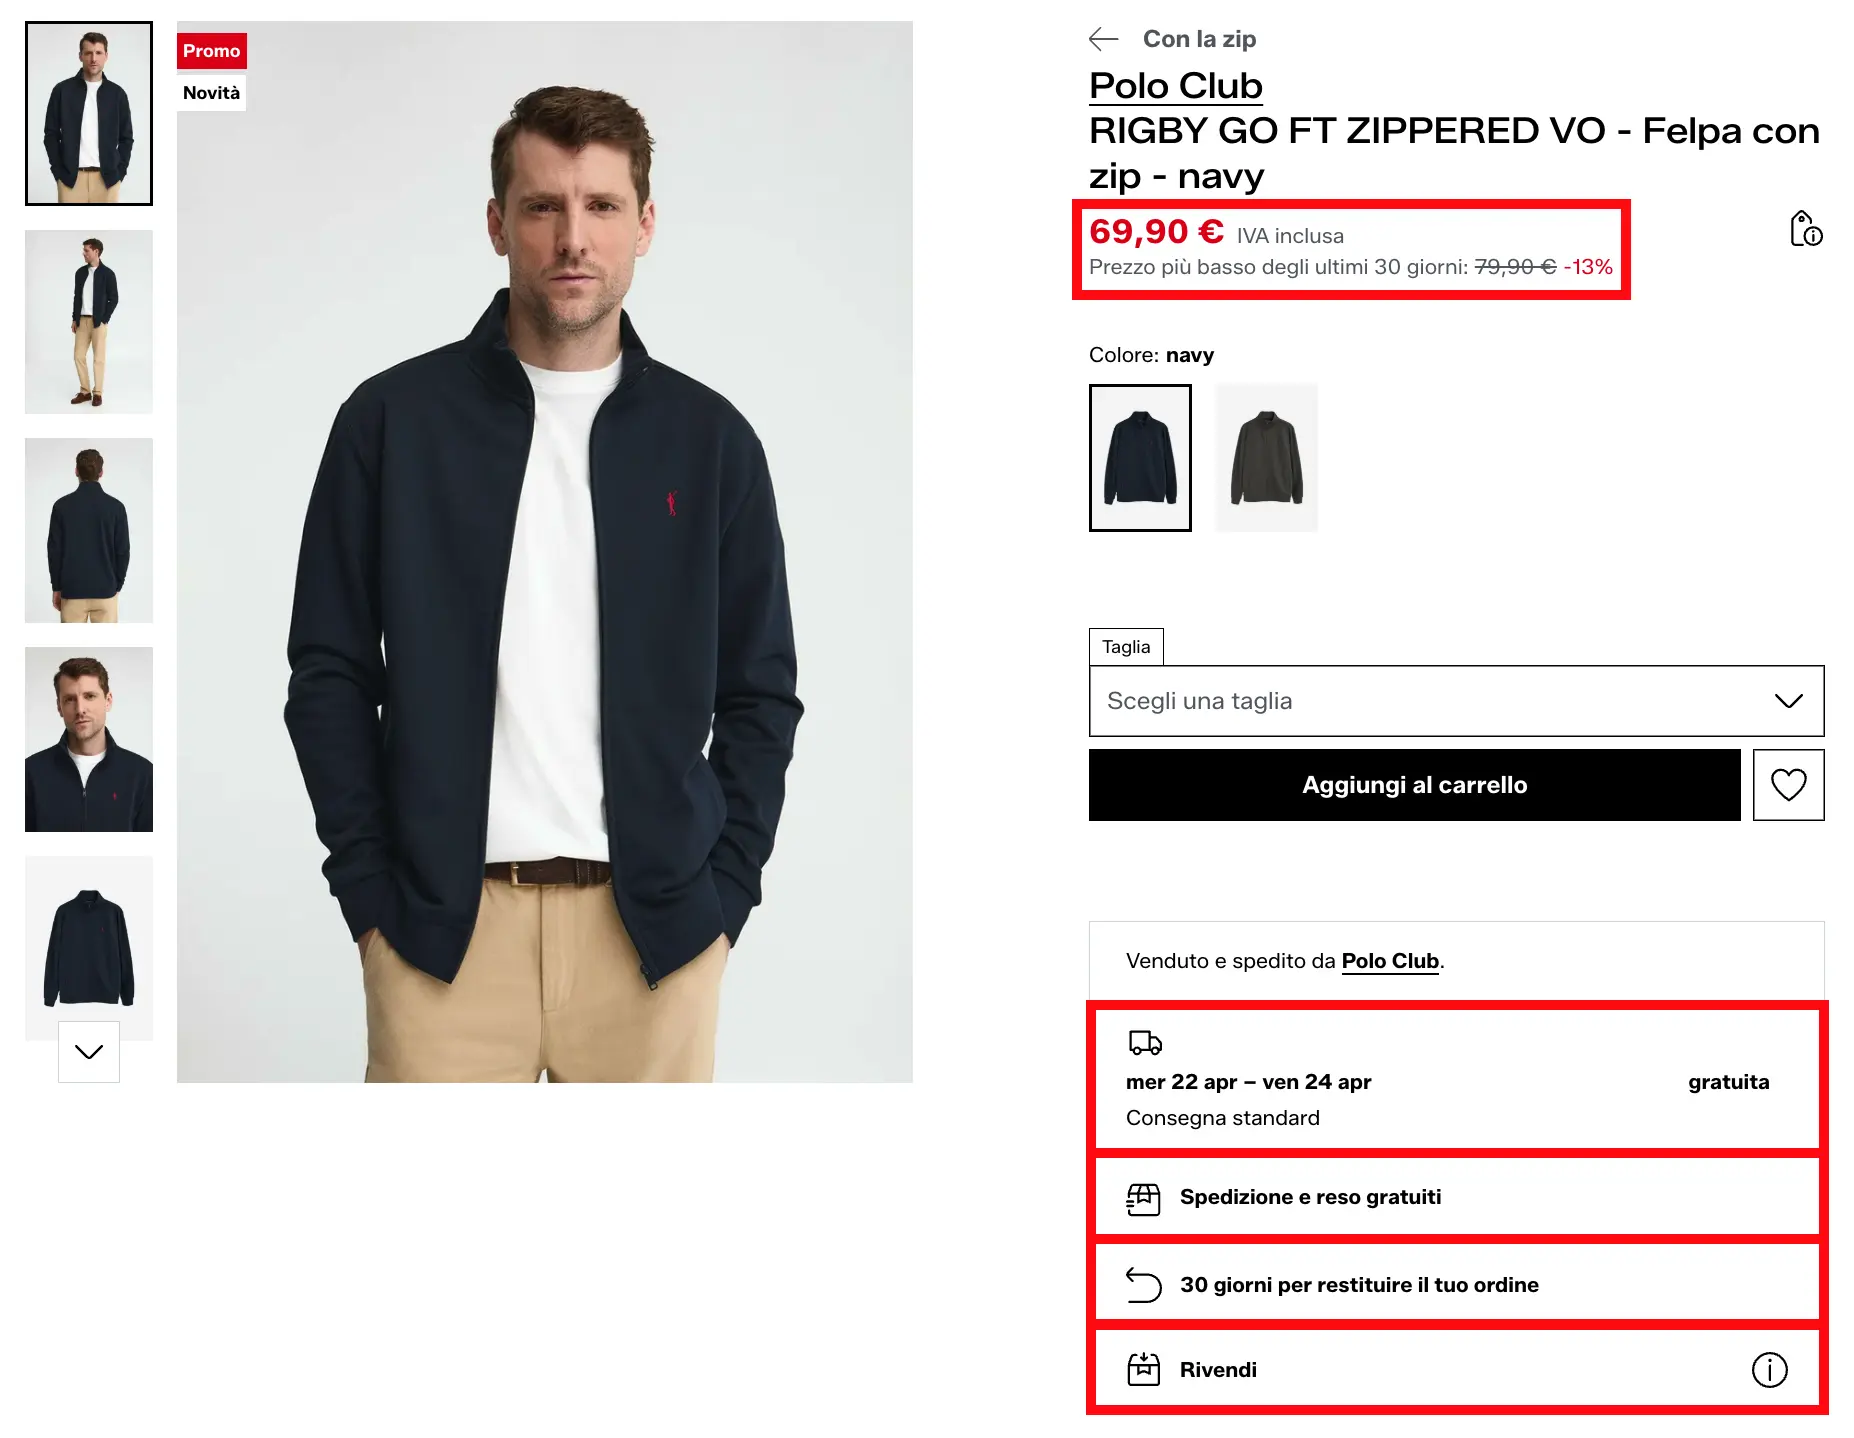Open the price info tag icon

pyautogui.click(x=1805, y=229)
